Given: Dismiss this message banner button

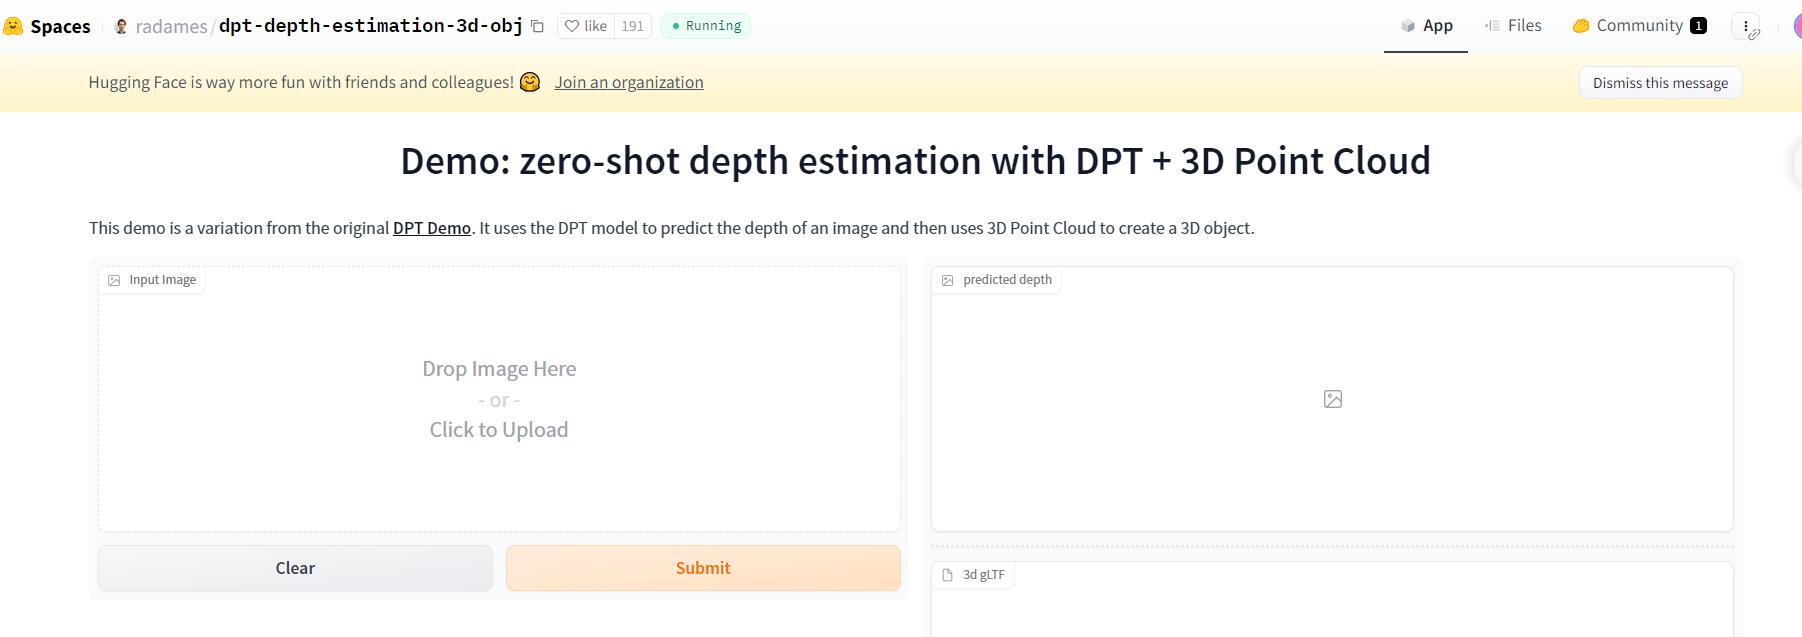Looking at the screenshot, I should point(1660,83).
